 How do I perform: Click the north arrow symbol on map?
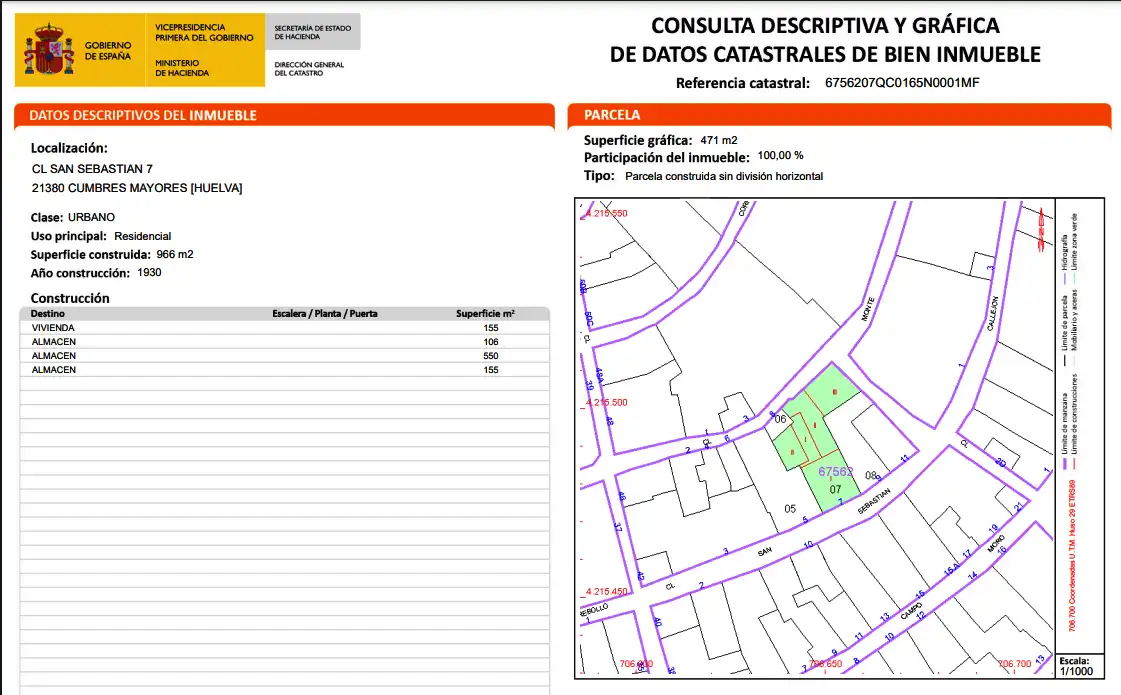click(x=1042, y=229)
